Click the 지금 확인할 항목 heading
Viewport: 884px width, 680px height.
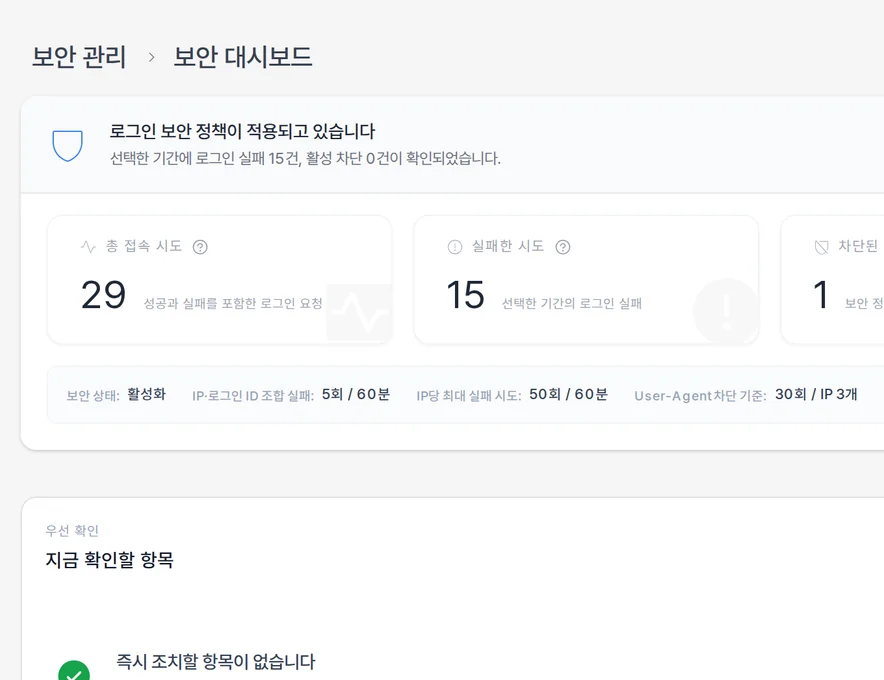click(109, 560)
